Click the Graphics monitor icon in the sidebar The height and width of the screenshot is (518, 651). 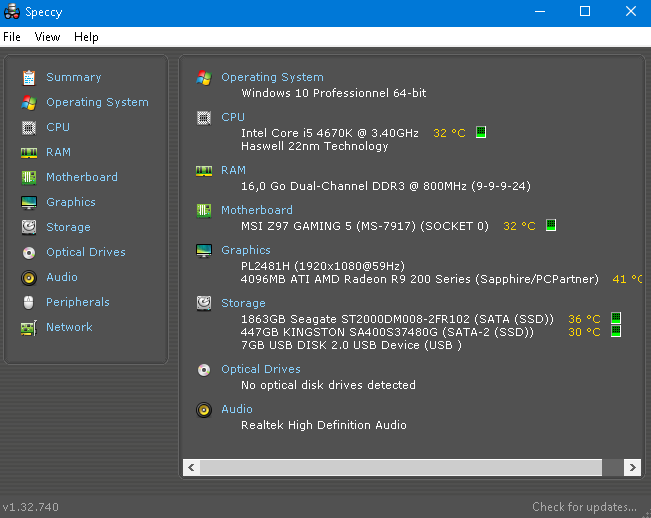coord(28,202)
